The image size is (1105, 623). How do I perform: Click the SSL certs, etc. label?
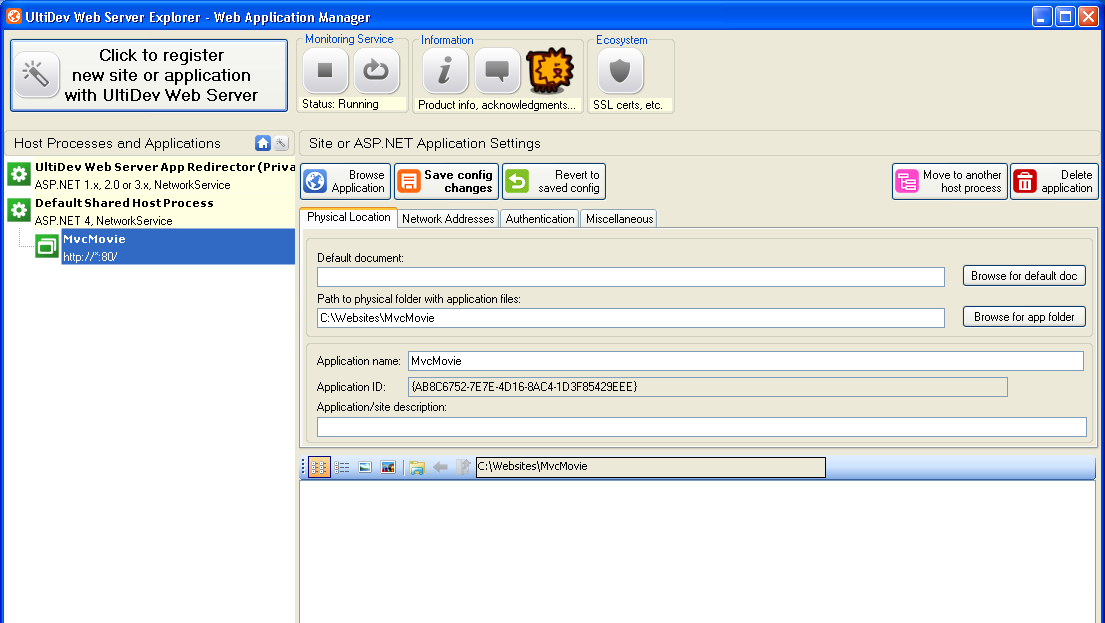tap(628, 105)
